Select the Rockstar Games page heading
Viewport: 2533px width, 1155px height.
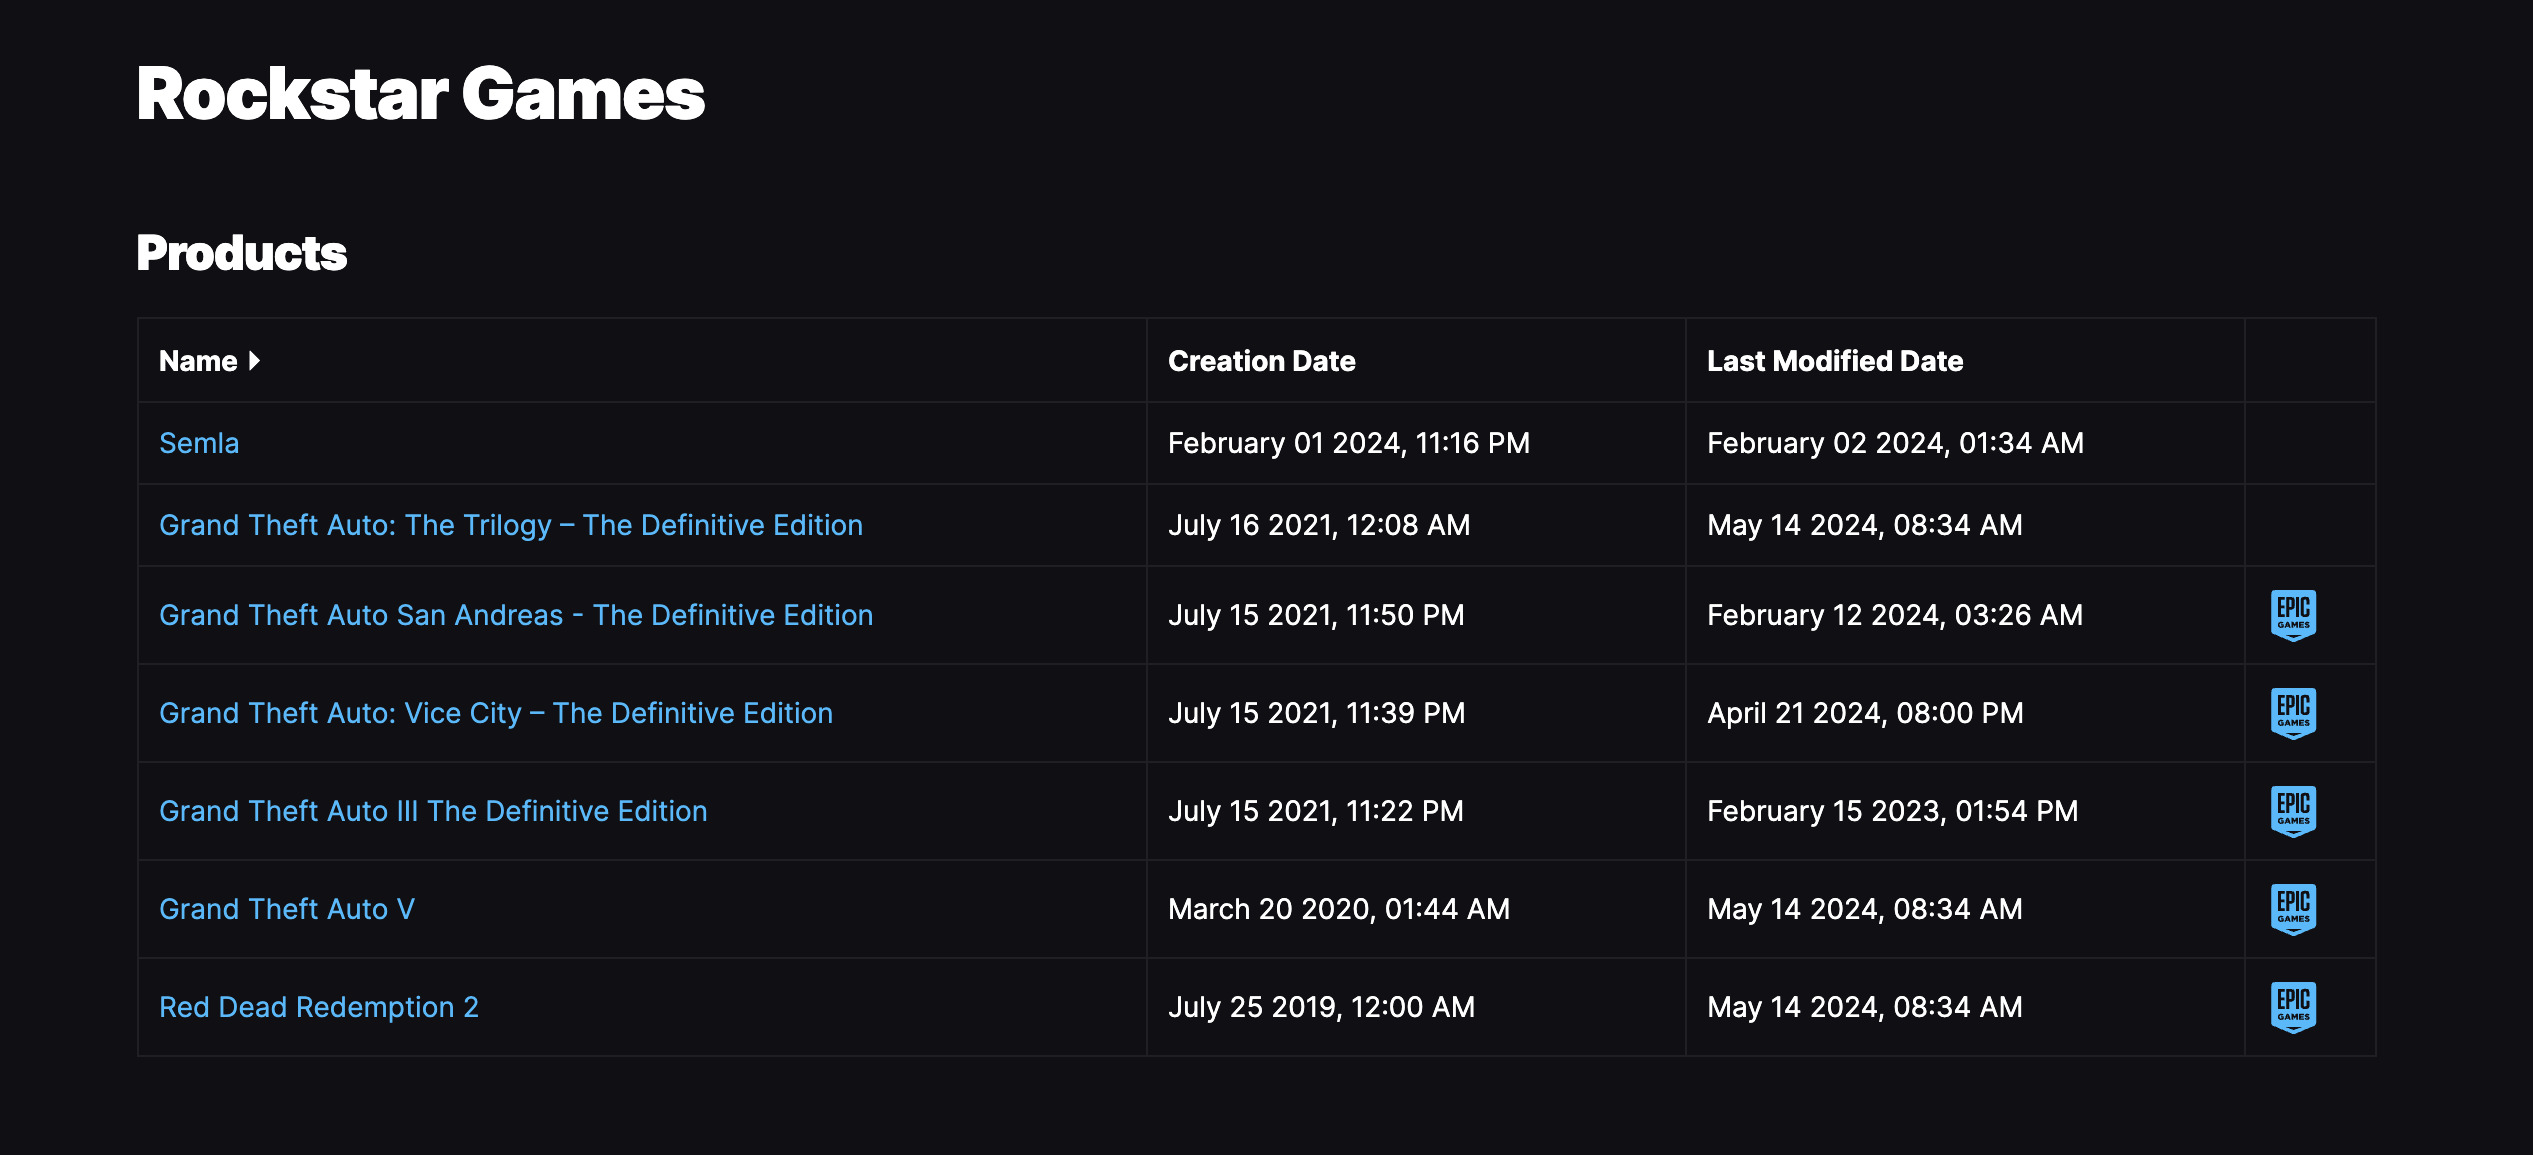[421, 94]
